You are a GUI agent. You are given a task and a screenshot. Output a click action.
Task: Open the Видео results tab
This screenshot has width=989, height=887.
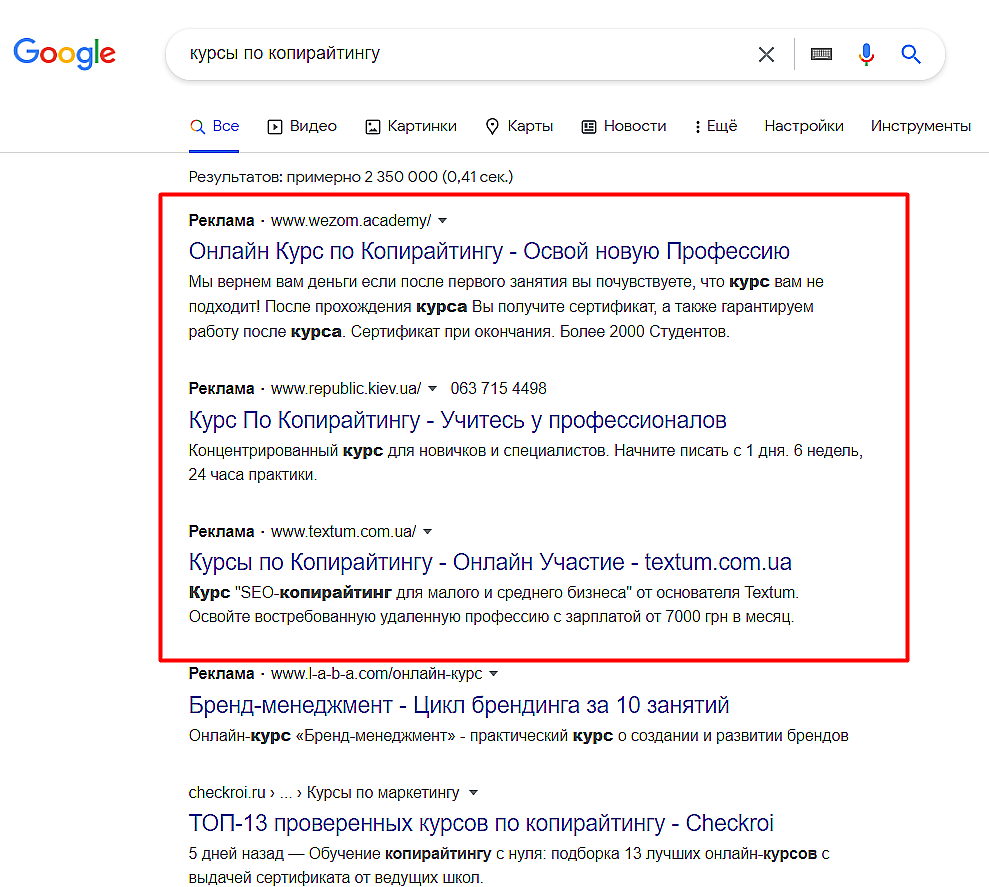302,126
